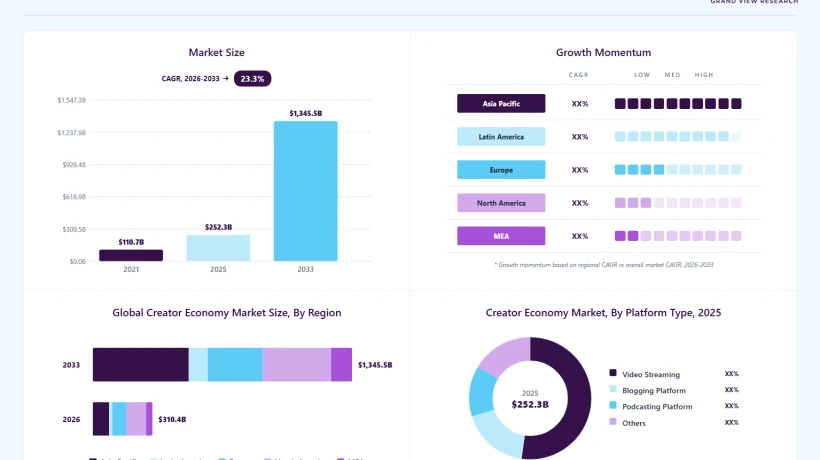The width and height of the screenshot is (820, 460).
Task: Click the Market Size chart title
Action: (217, 52)
